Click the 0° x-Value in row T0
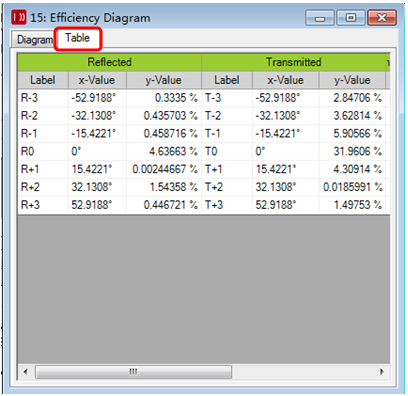Screen dimensions: 408x396 click(x=286, y=151)
